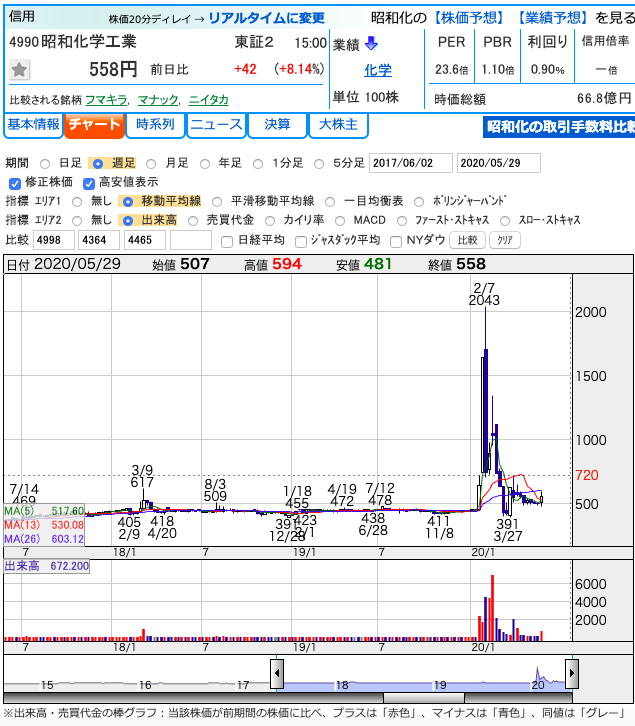Click リアルタイムに変更 link

click(x=267, y=19)
